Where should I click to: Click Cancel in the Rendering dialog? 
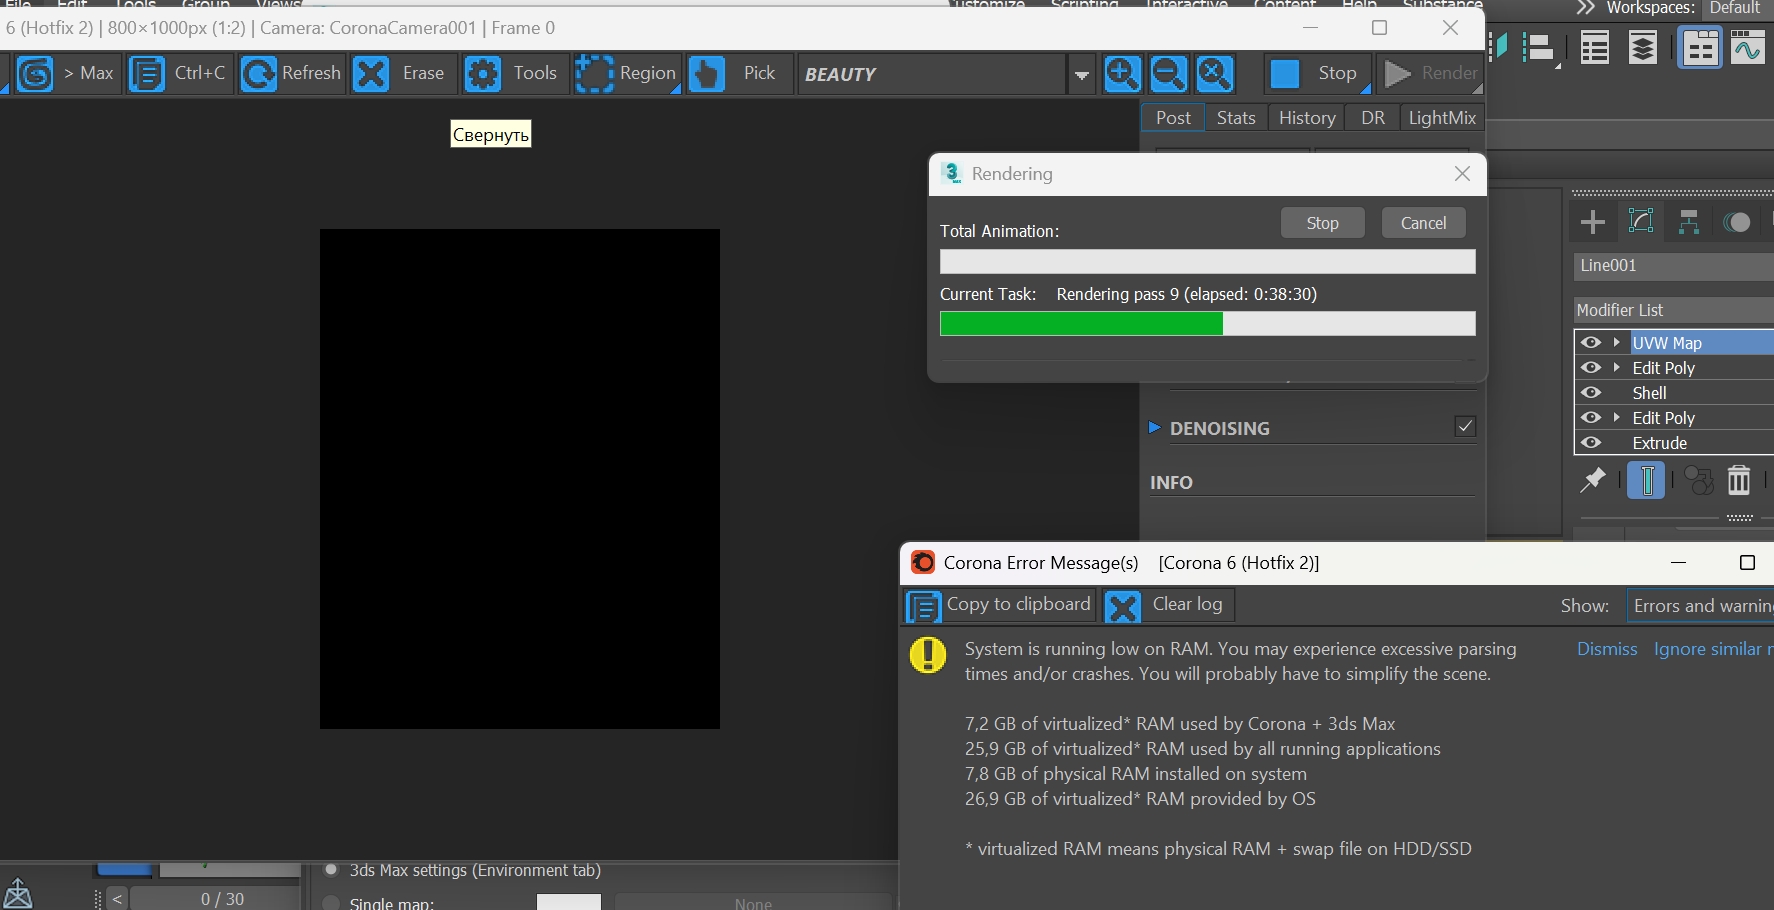[x=1423, y=223]
